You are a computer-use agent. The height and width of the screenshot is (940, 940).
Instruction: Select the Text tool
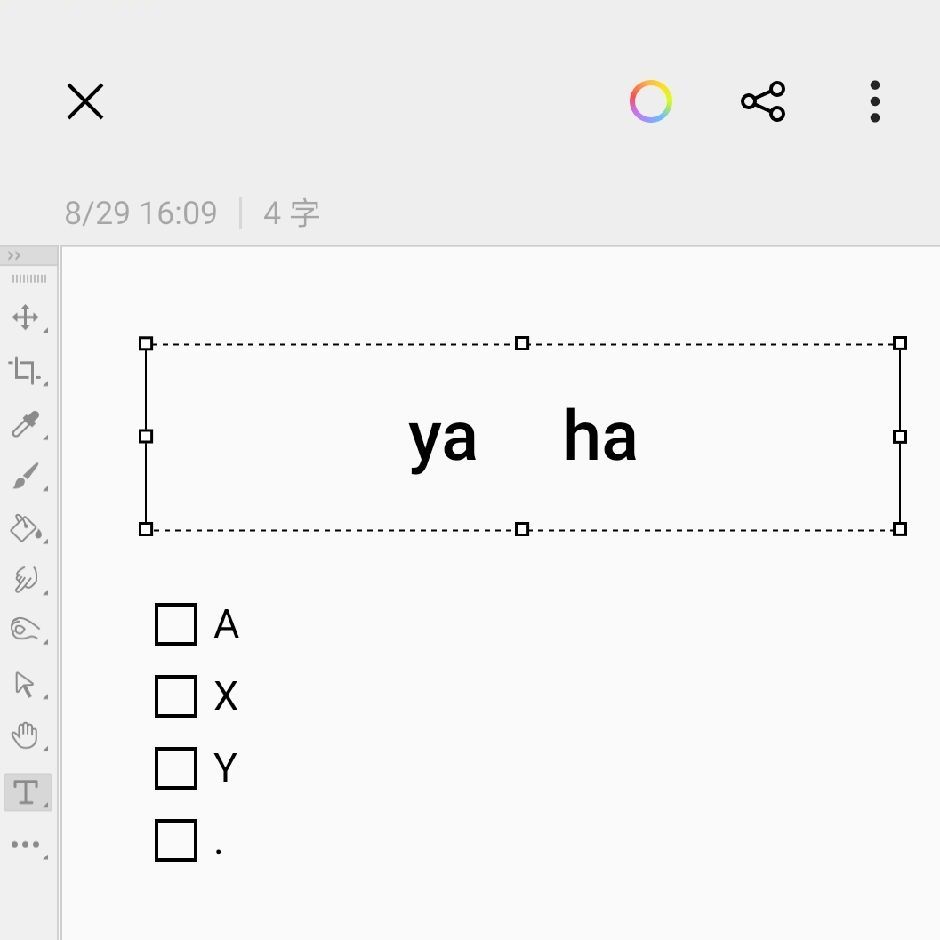tap(25, 793)
